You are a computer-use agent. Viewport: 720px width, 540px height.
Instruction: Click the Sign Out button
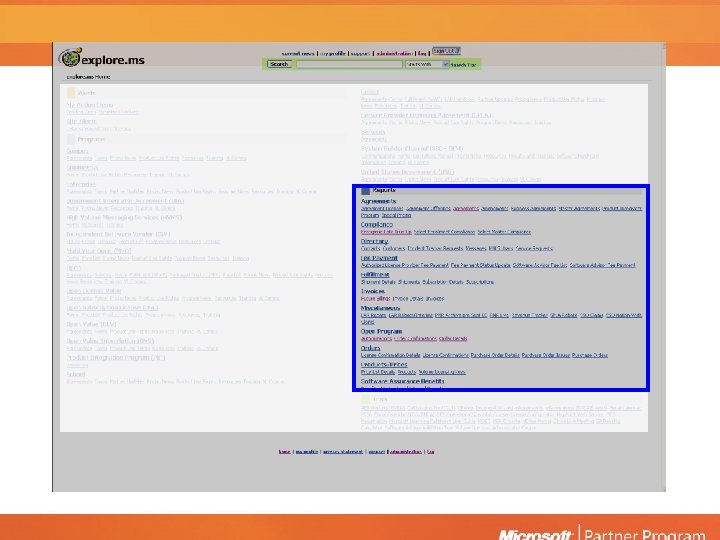click(446, 51)
